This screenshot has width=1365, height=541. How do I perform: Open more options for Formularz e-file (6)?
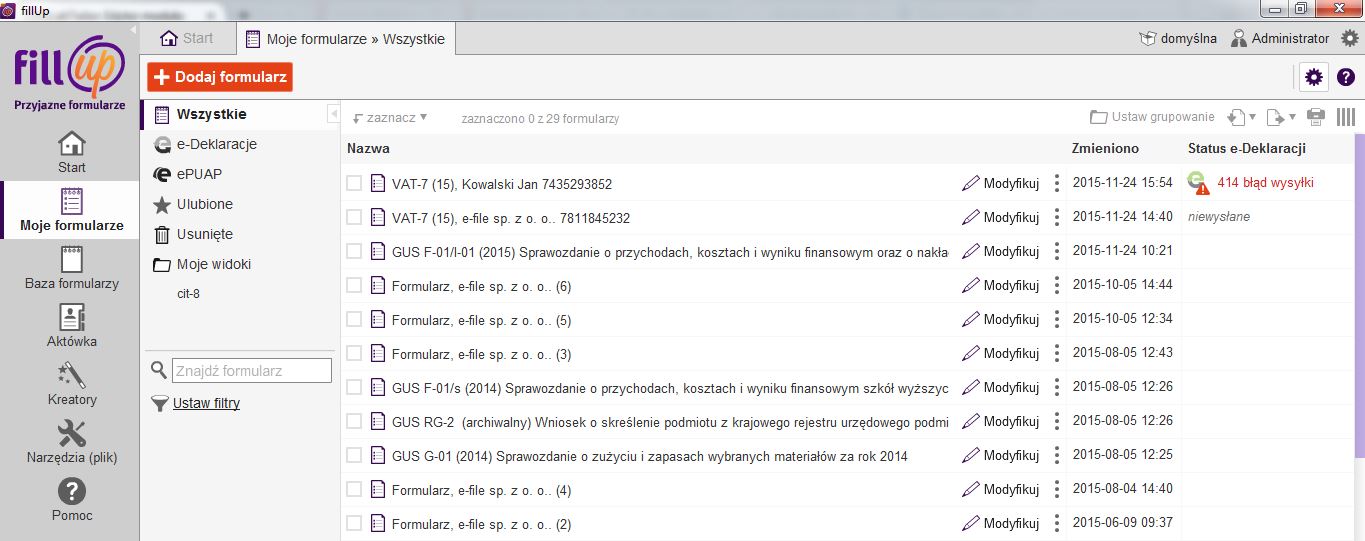coord(1056,285)
